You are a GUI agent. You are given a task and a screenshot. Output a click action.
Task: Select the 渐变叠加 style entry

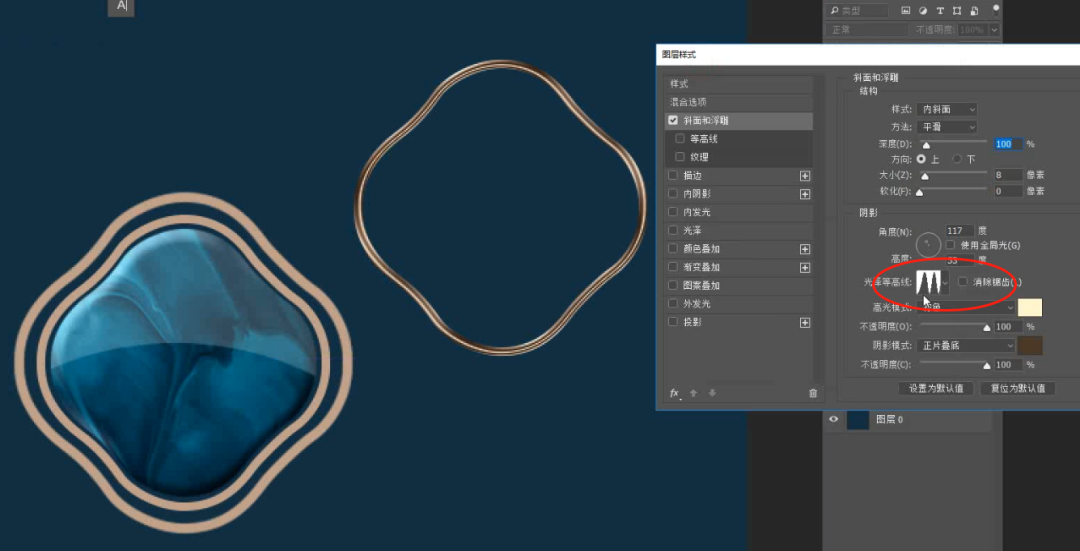pos(701,267)
